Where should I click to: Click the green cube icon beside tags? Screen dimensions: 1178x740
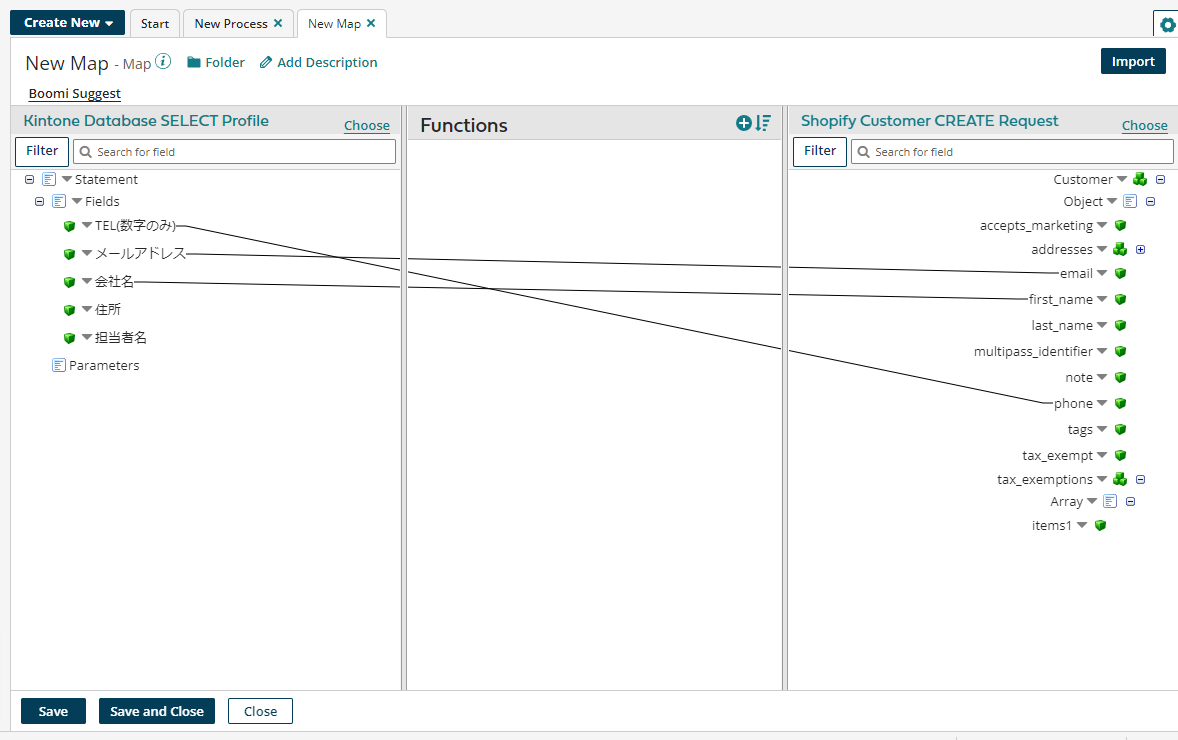click(1120, 430)
